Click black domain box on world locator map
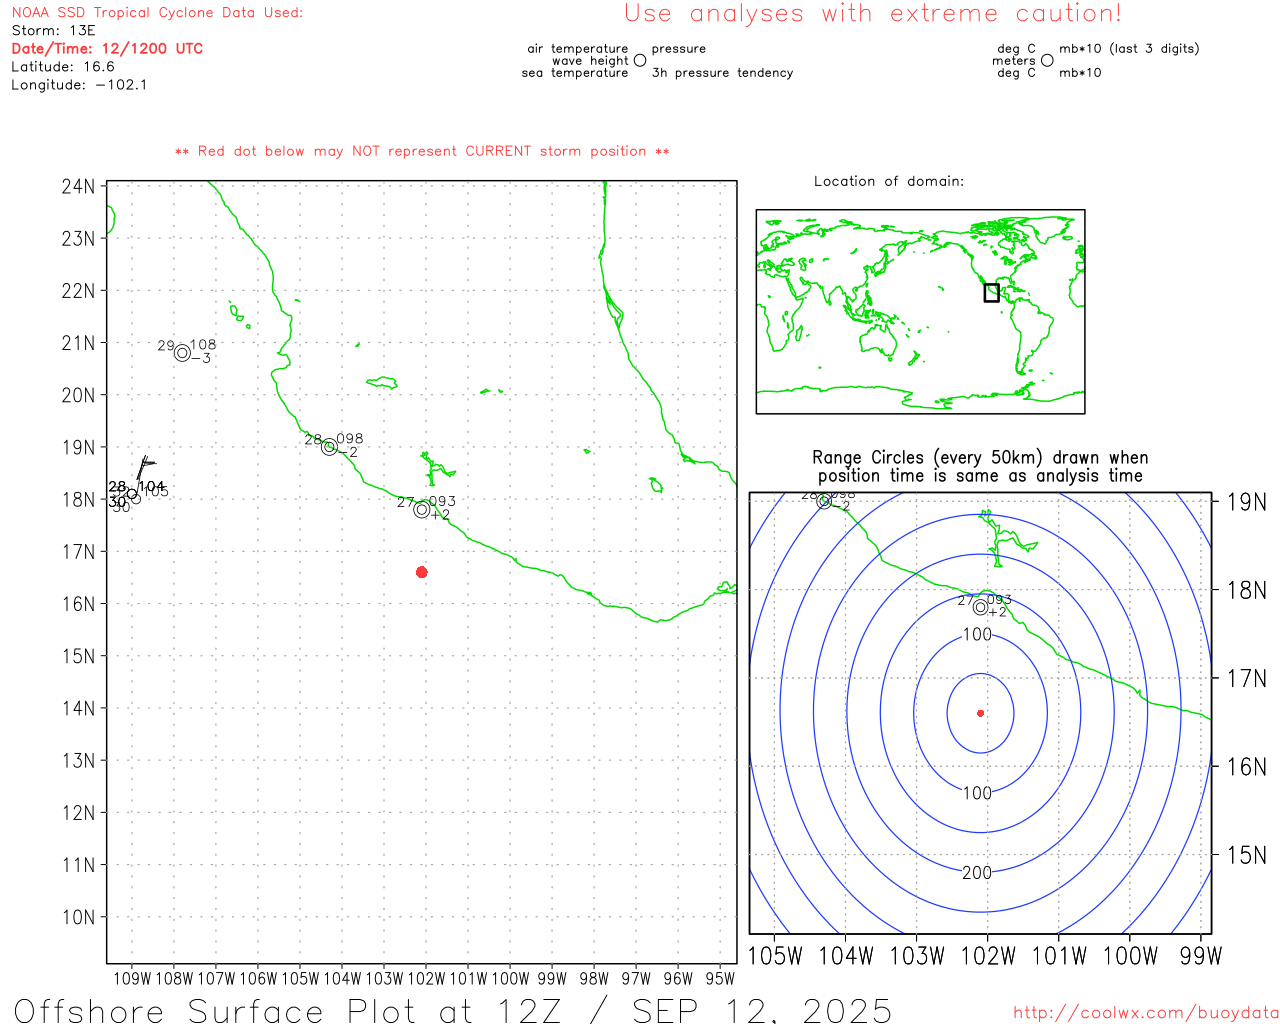The width and height of the screenshot is (1280, 1024). coord(991,292)
